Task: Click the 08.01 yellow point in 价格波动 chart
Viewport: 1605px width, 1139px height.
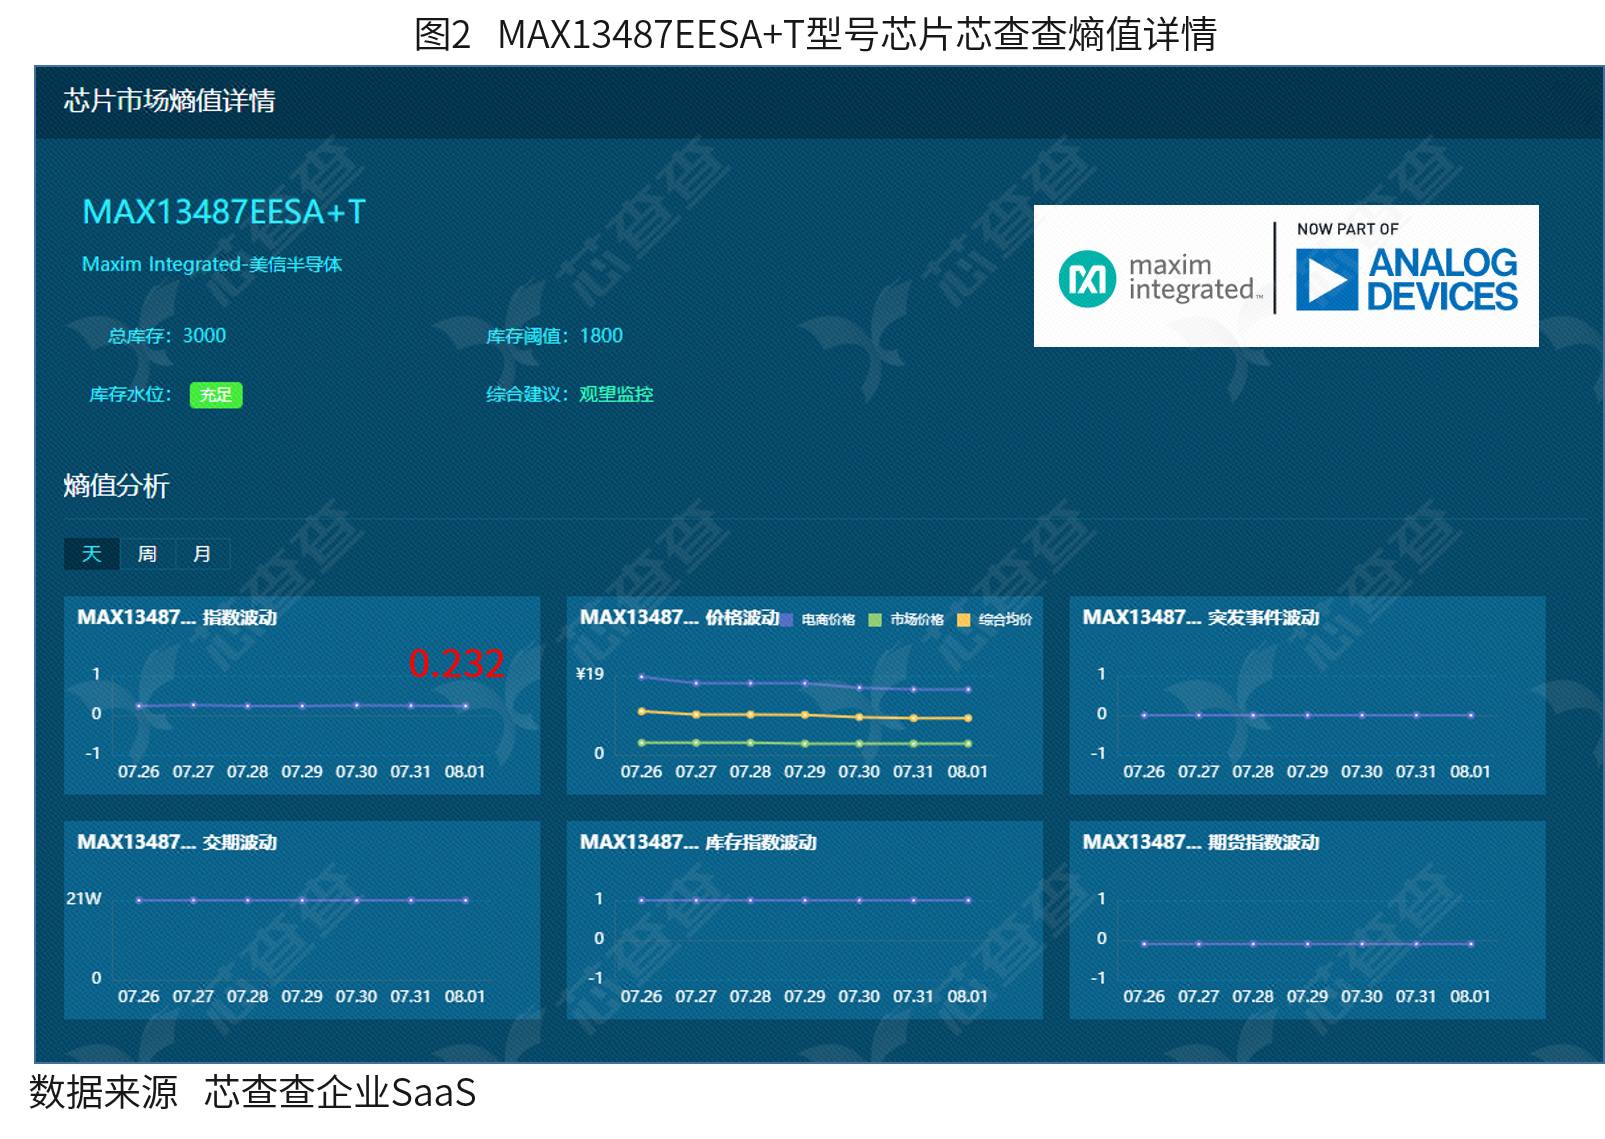Action: point(968,718)
